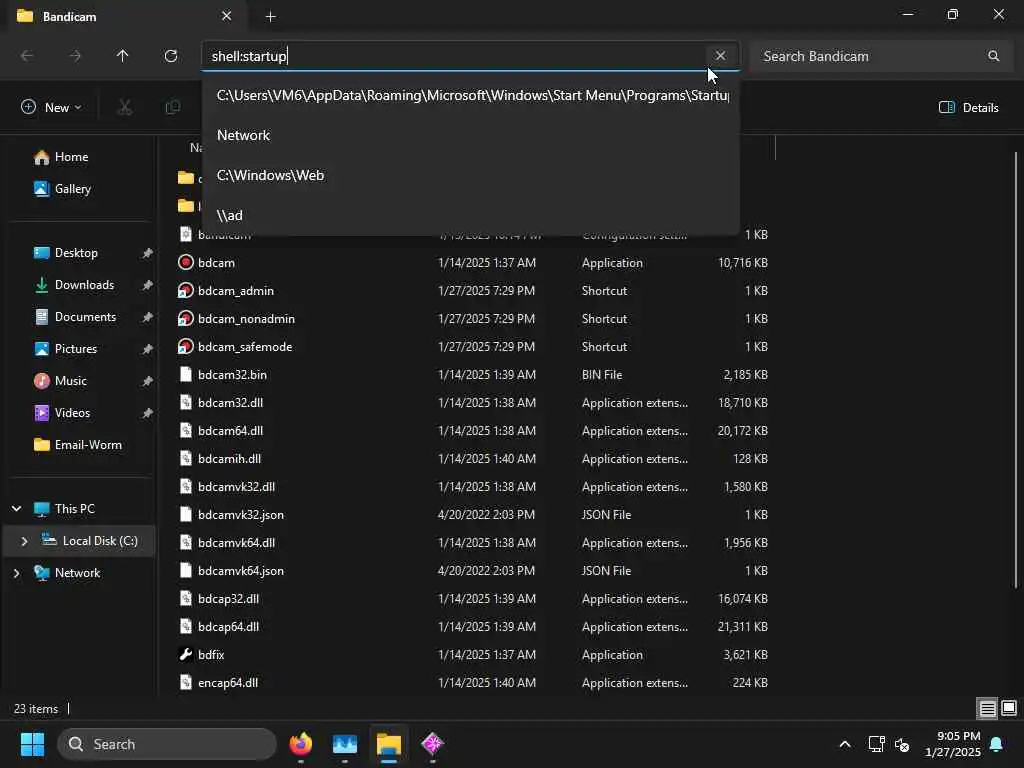Viewport: 1024px width, 768px height.
Task: Close the Bandicam tab
Action: click(x=227, y=16)
